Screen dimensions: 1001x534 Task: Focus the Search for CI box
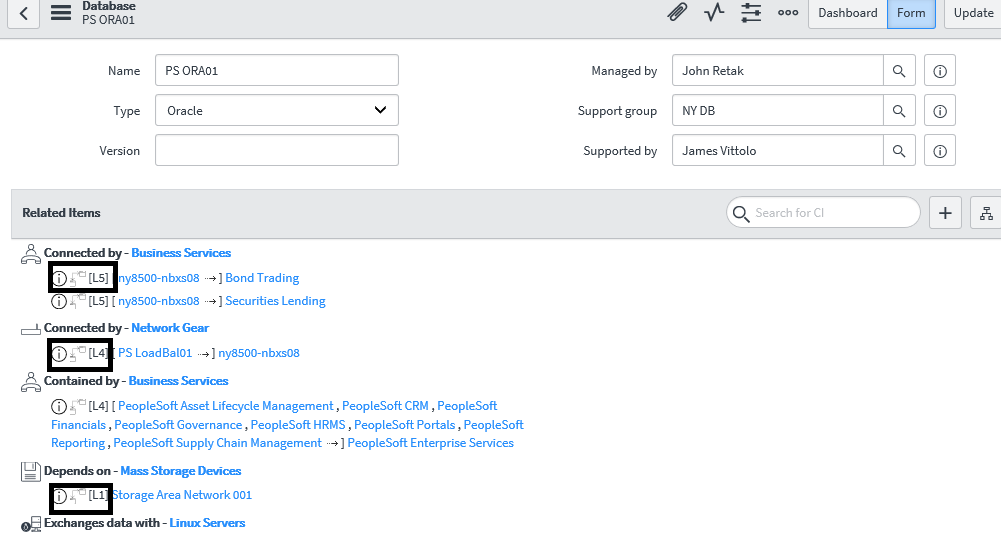pos(823,213)
